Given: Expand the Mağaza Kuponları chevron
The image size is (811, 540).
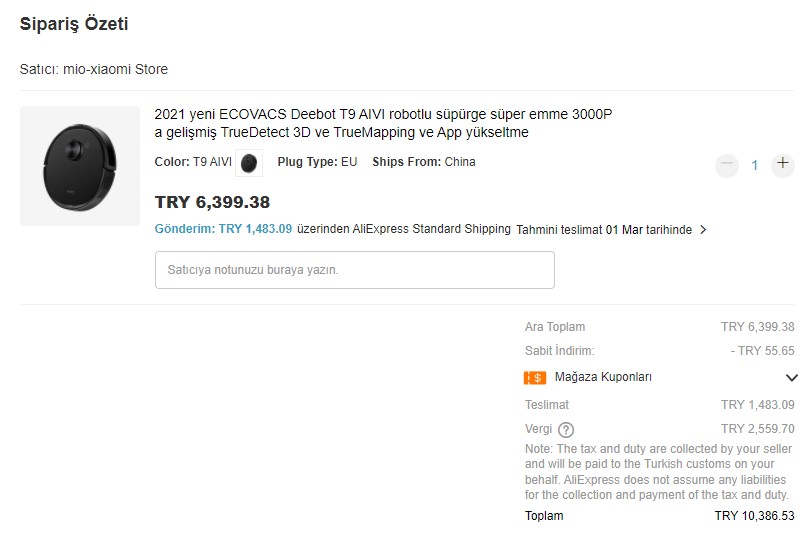Looking at the screenshot, I should (x=791, y=378).
